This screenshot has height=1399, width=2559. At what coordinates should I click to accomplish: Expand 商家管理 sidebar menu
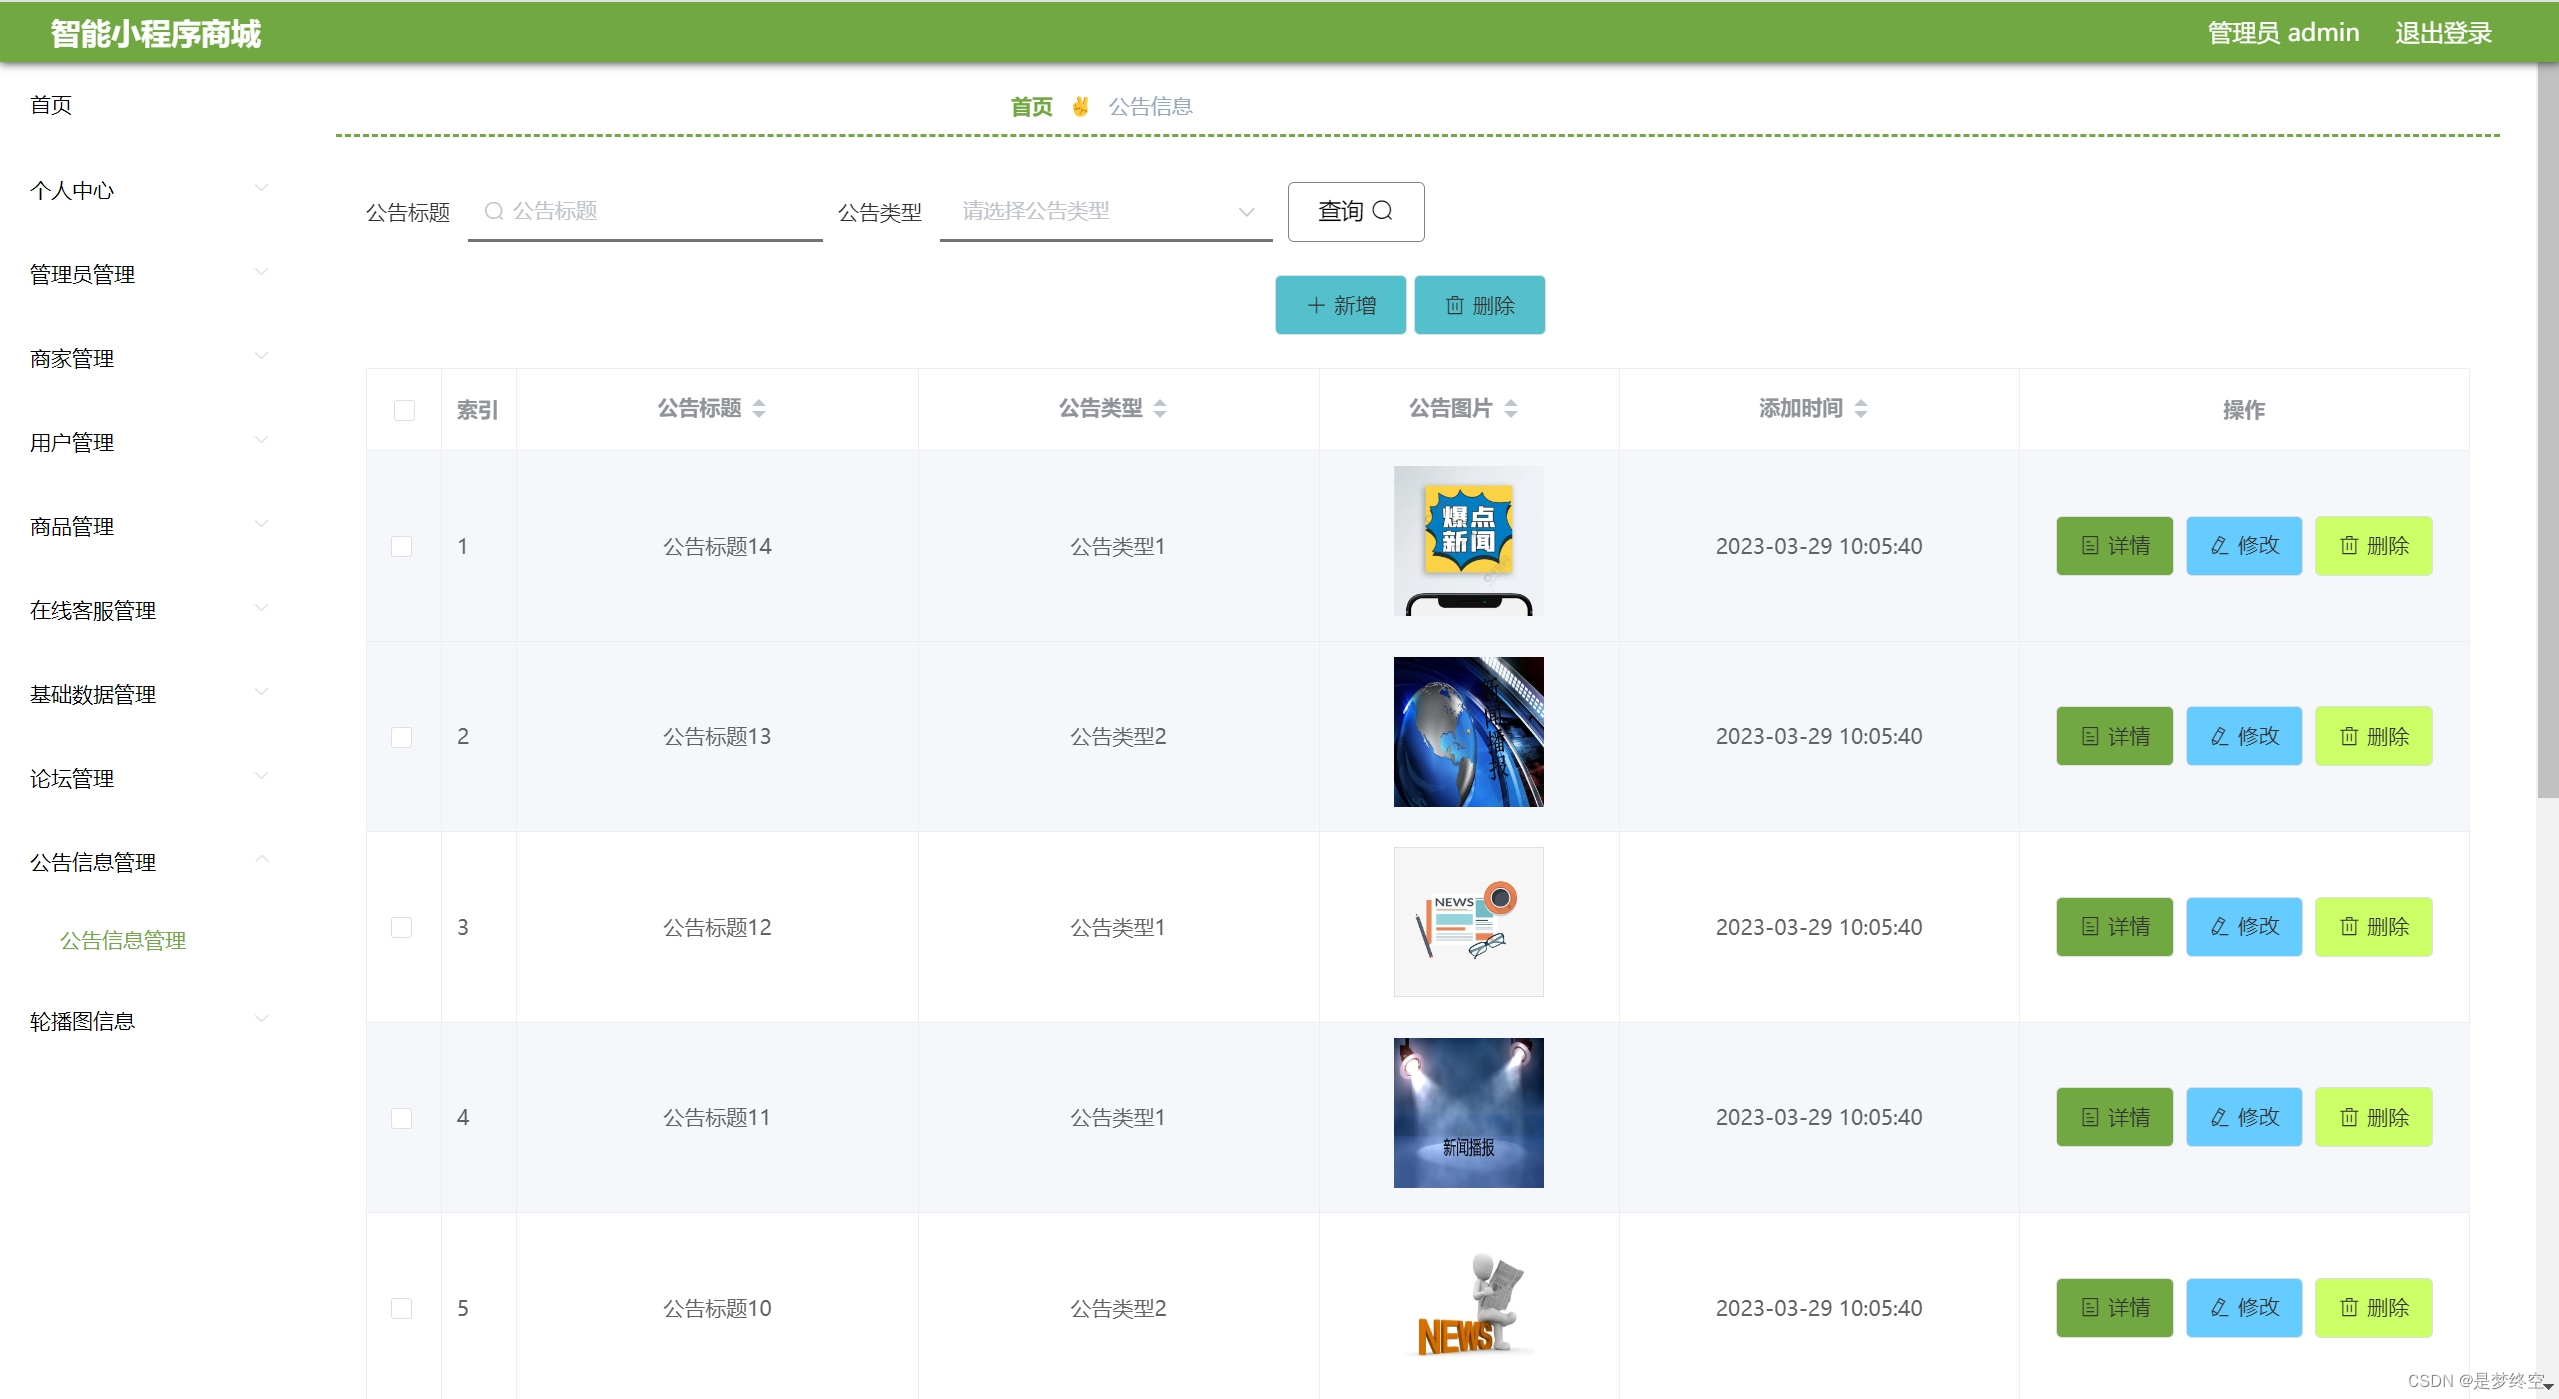tap(150, 358)
